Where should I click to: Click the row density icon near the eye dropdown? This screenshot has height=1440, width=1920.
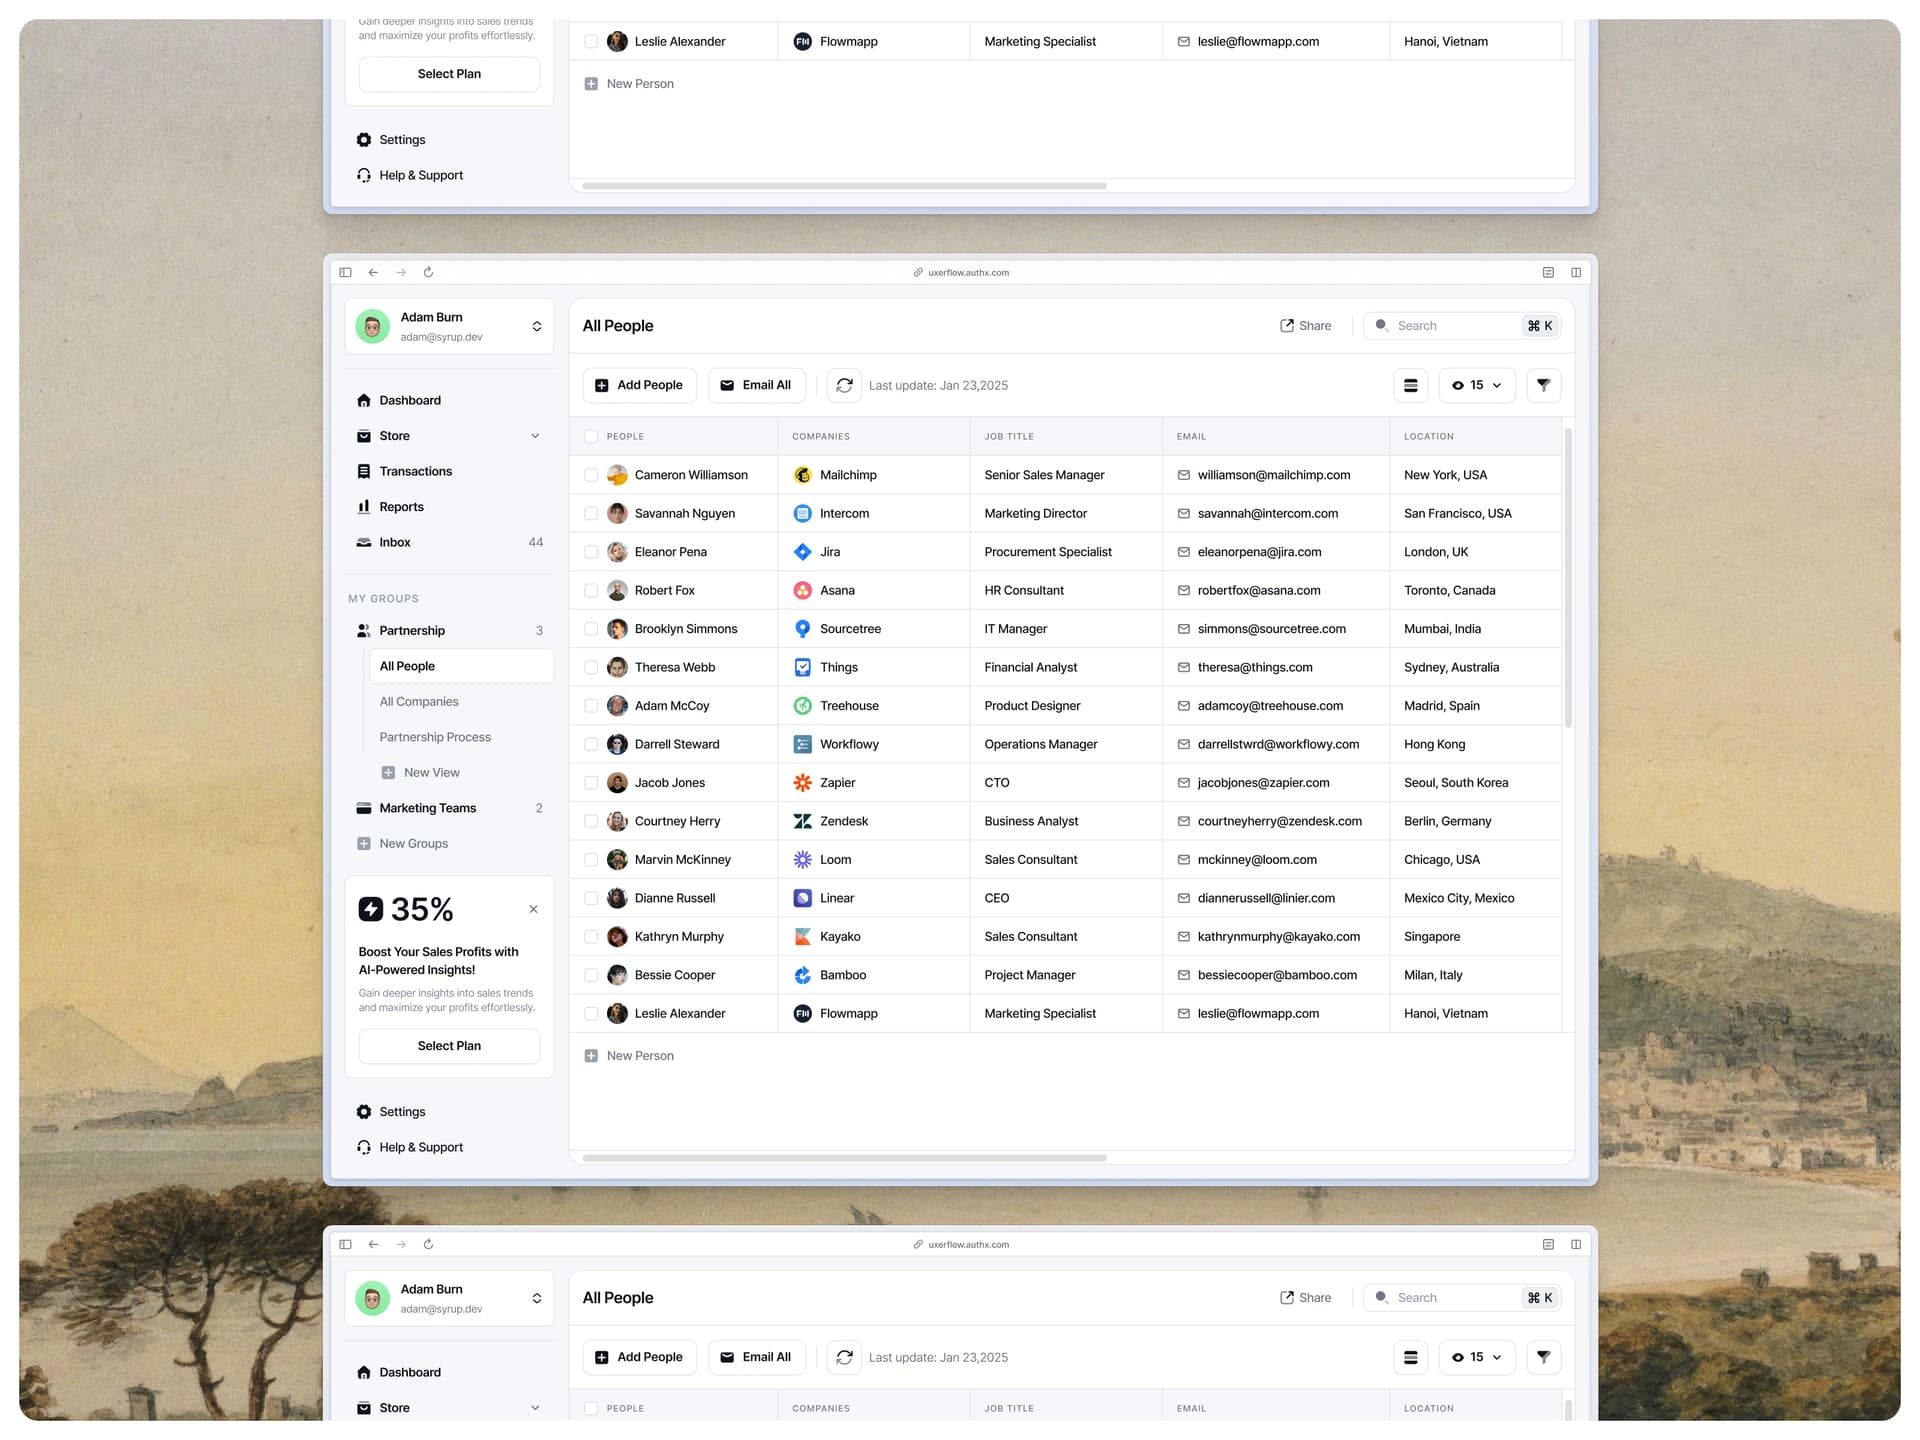click(x=1411, y=385)
